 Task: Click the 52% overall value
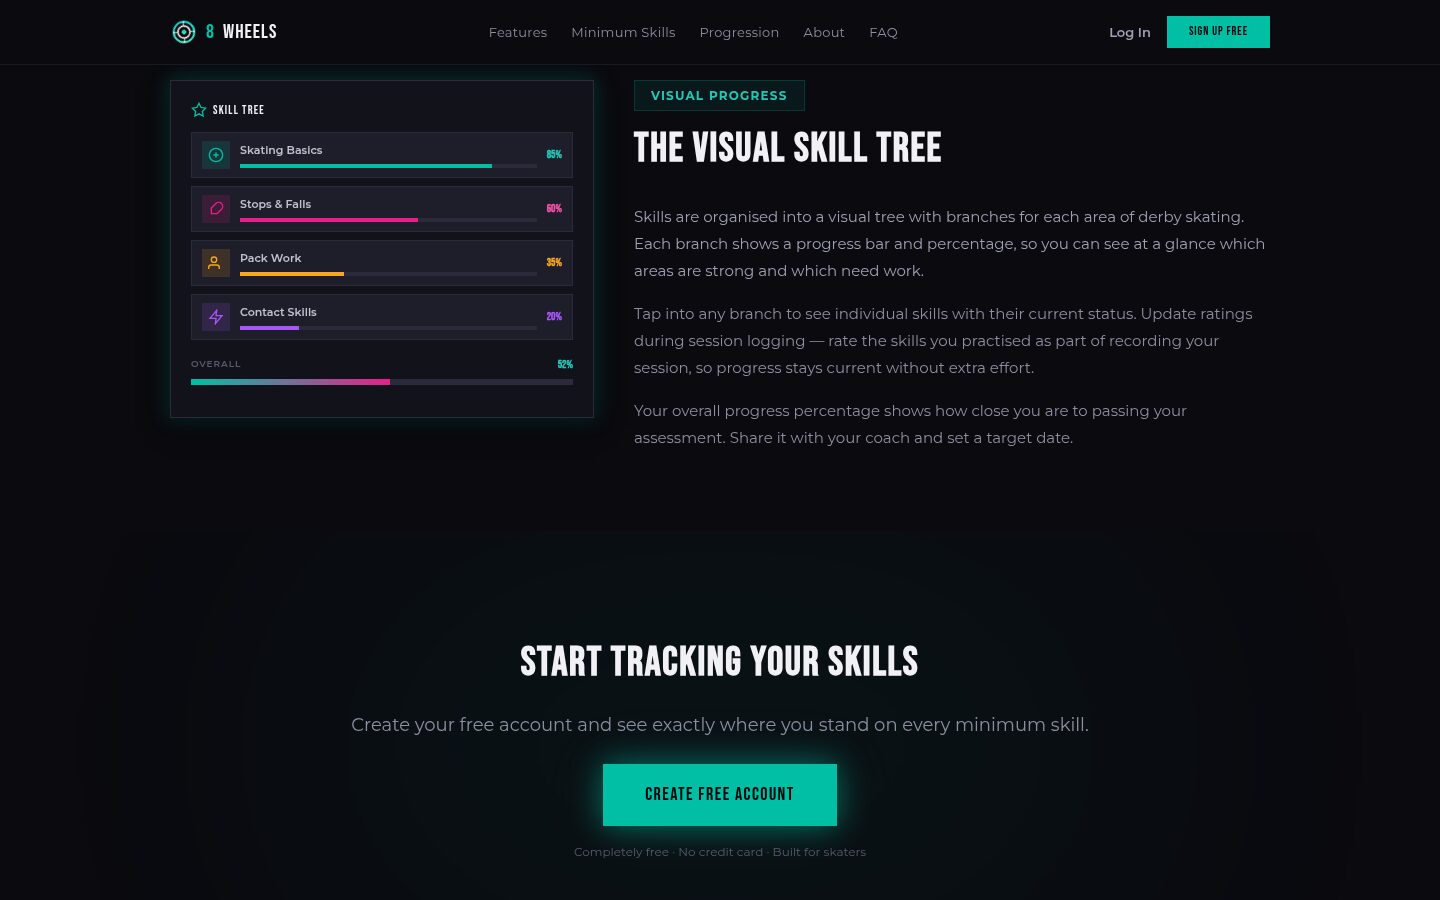[x=565, y=365]
